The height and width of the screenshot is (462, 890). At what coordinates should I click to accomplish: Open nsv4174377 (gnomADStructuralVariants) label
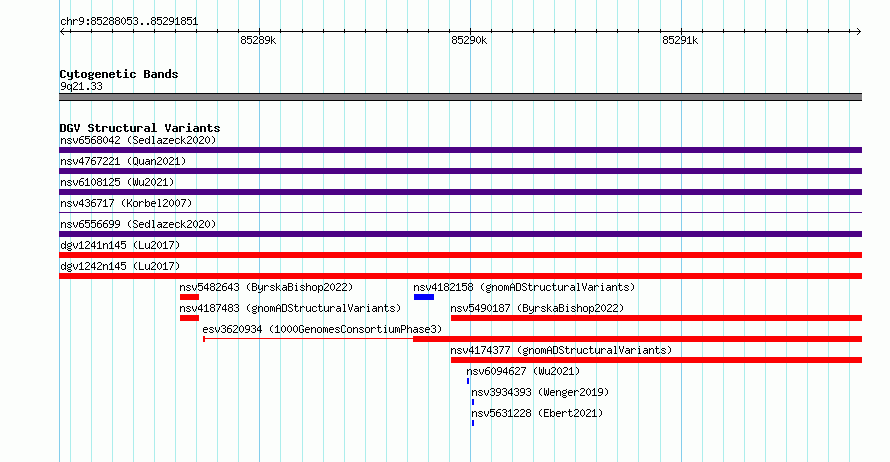561,350
